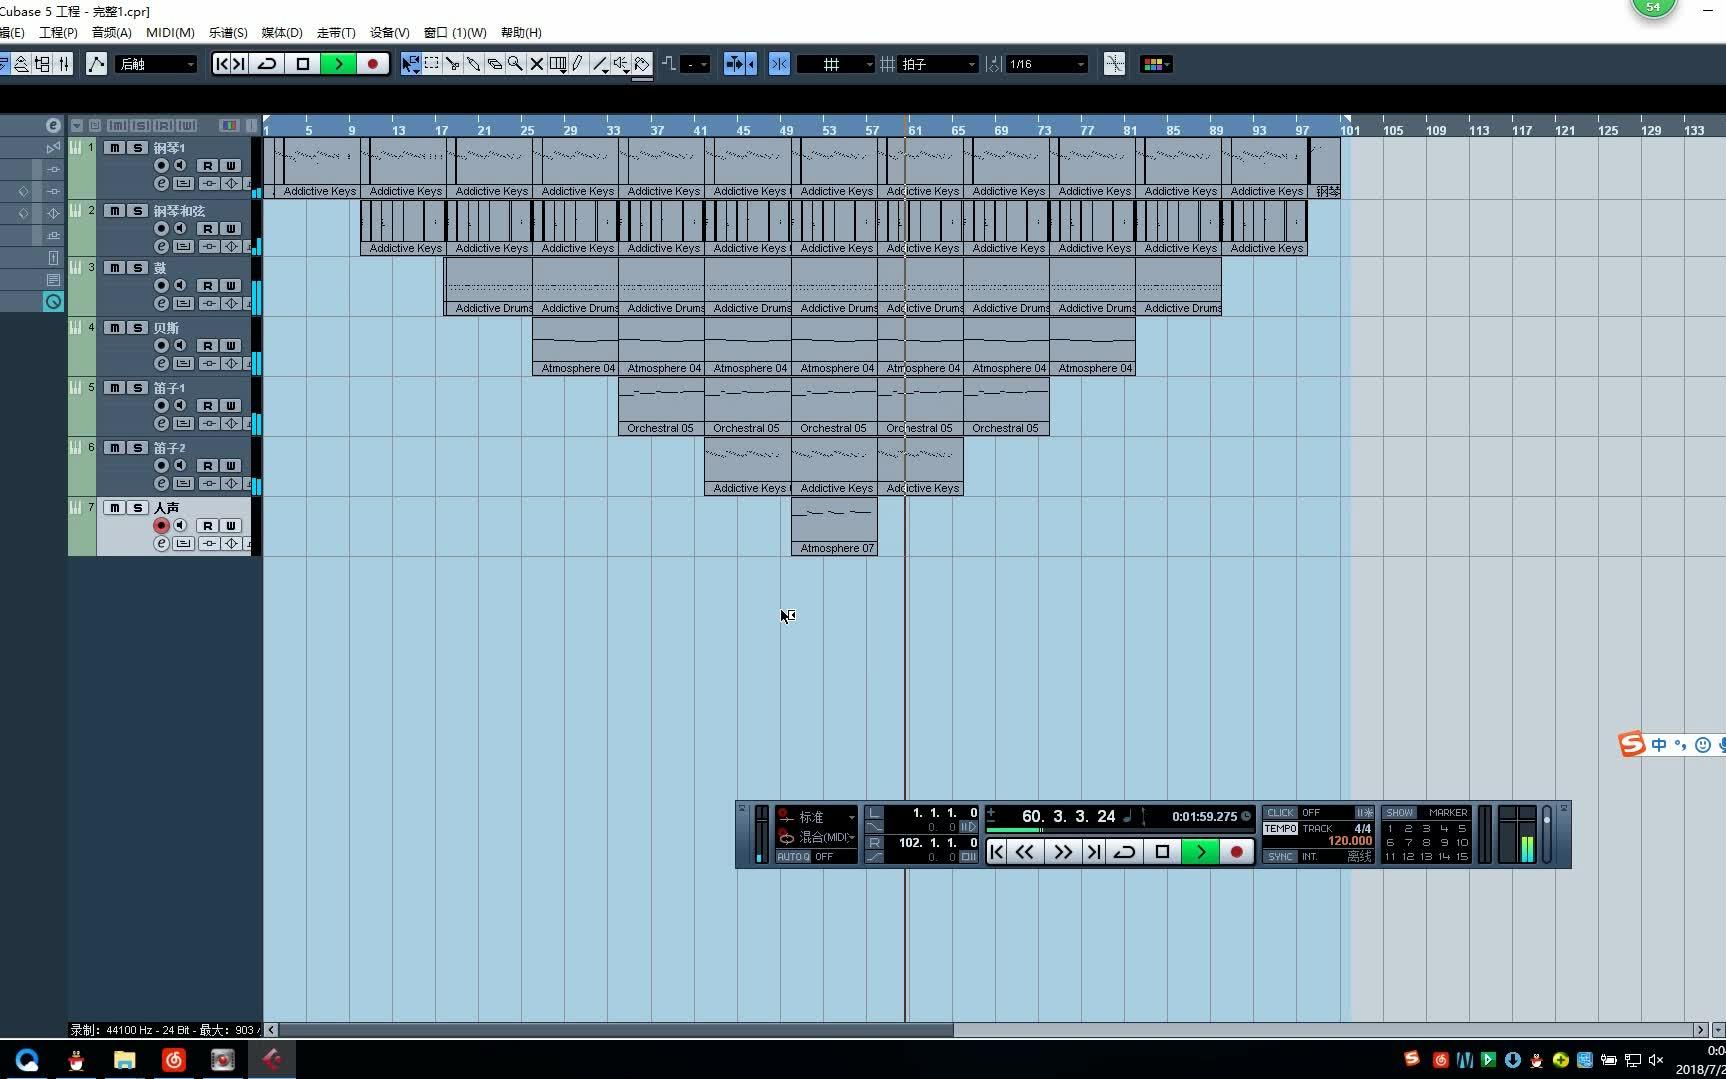Image resolution: width=1726 pixels, height=1079 pixels.
Task: Open the 音频(A) menu
Action: click(x=112, y=32)
